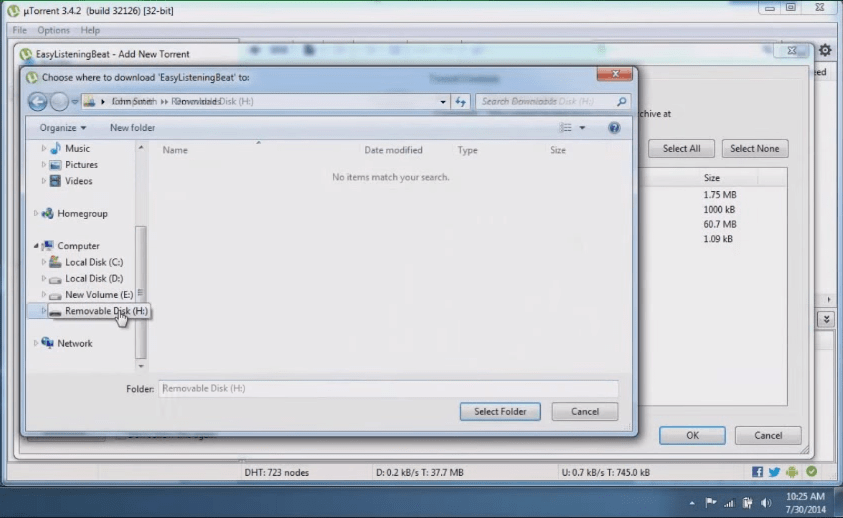Click the volume icon in system tray
Image resolution: width=843 pixels, height=518 pixels.
(766, 503)
